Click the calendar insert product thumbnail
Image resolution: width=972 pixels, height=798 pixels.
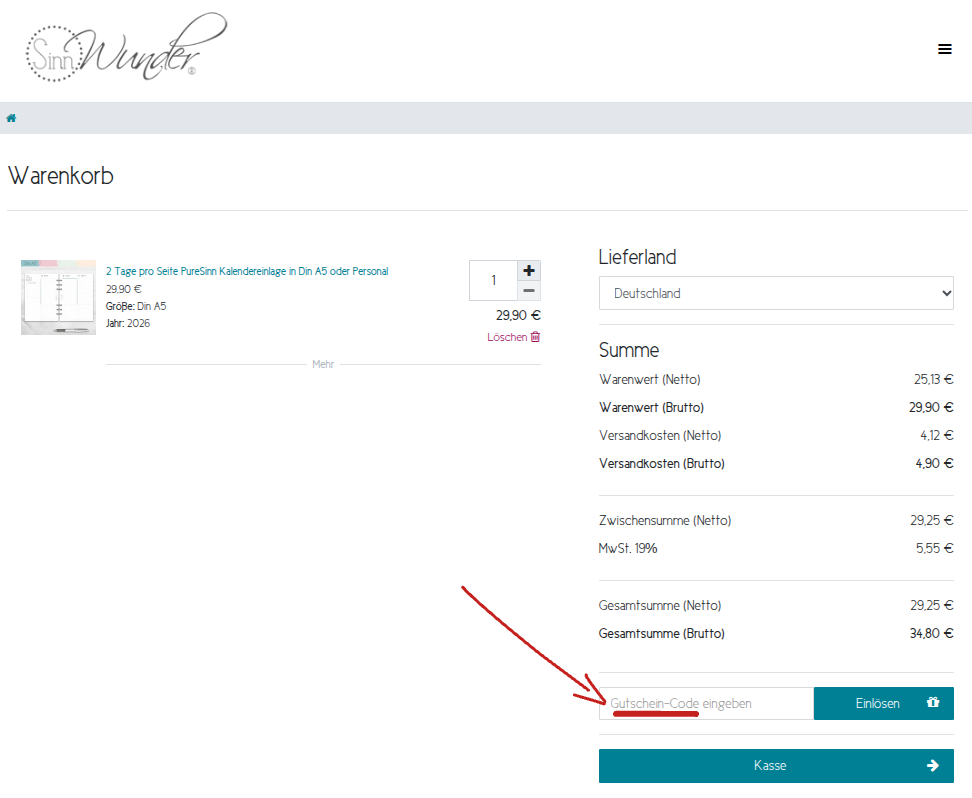click(58, 297)
